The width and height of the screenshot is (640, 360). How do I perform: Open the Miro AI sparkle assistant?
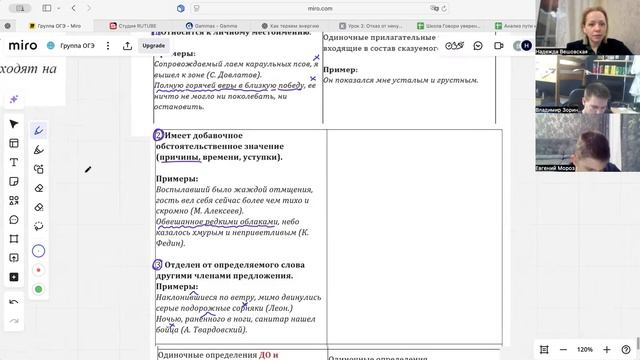tap(14, 99)
